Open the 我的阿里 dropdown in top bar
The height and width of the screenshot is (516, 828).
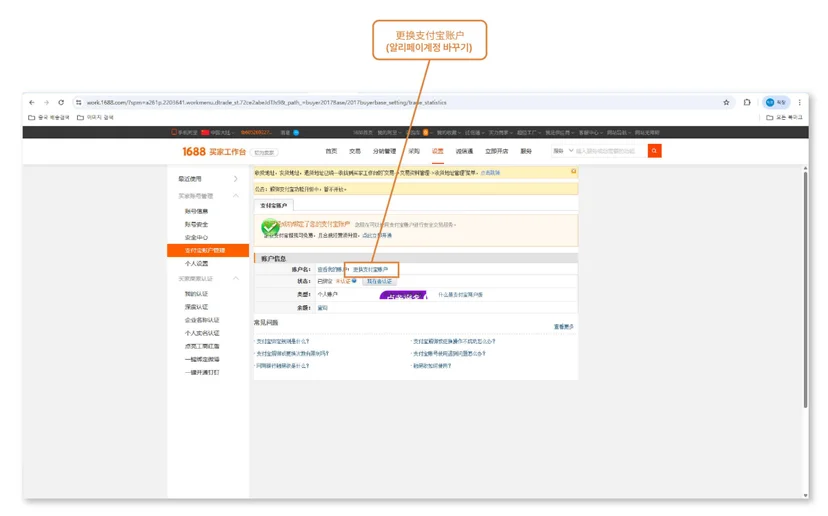coord(389,133)
